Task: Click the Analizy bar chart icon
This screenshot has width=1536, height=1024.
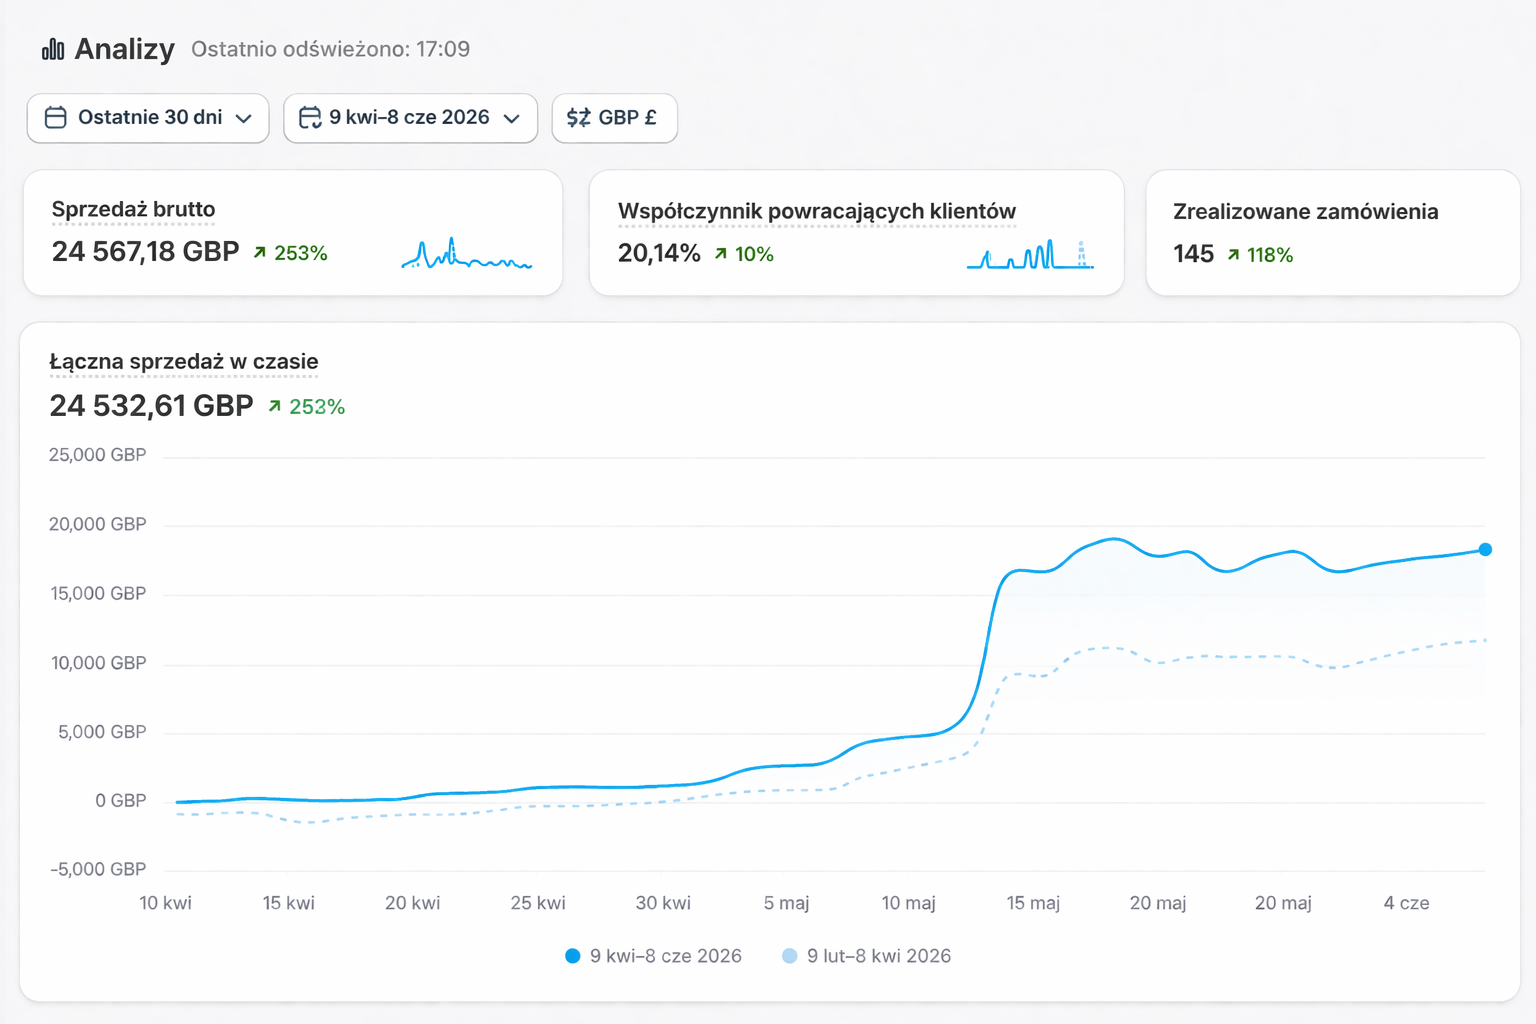Action: (53, 49)
